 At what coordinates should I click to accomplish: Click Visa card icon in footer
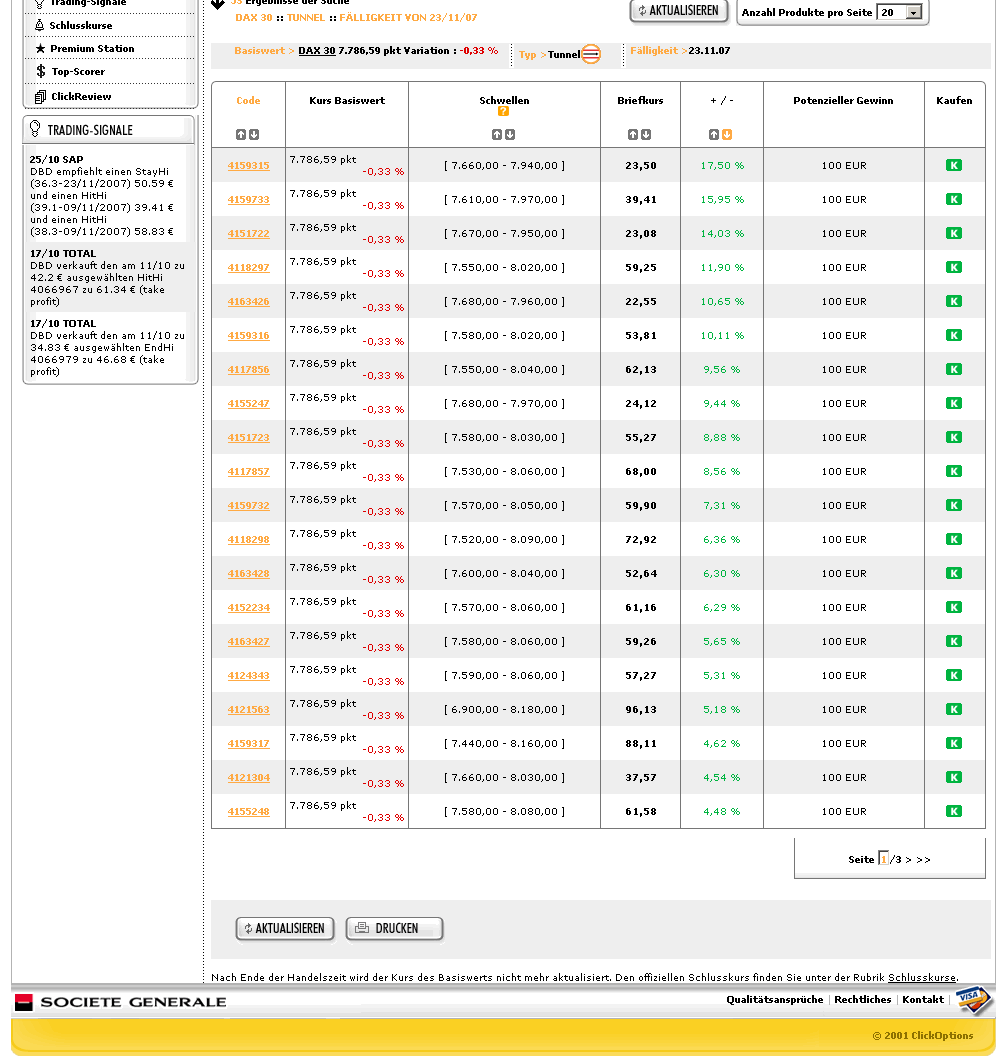pyautogui.click(x=973, y=1000)
